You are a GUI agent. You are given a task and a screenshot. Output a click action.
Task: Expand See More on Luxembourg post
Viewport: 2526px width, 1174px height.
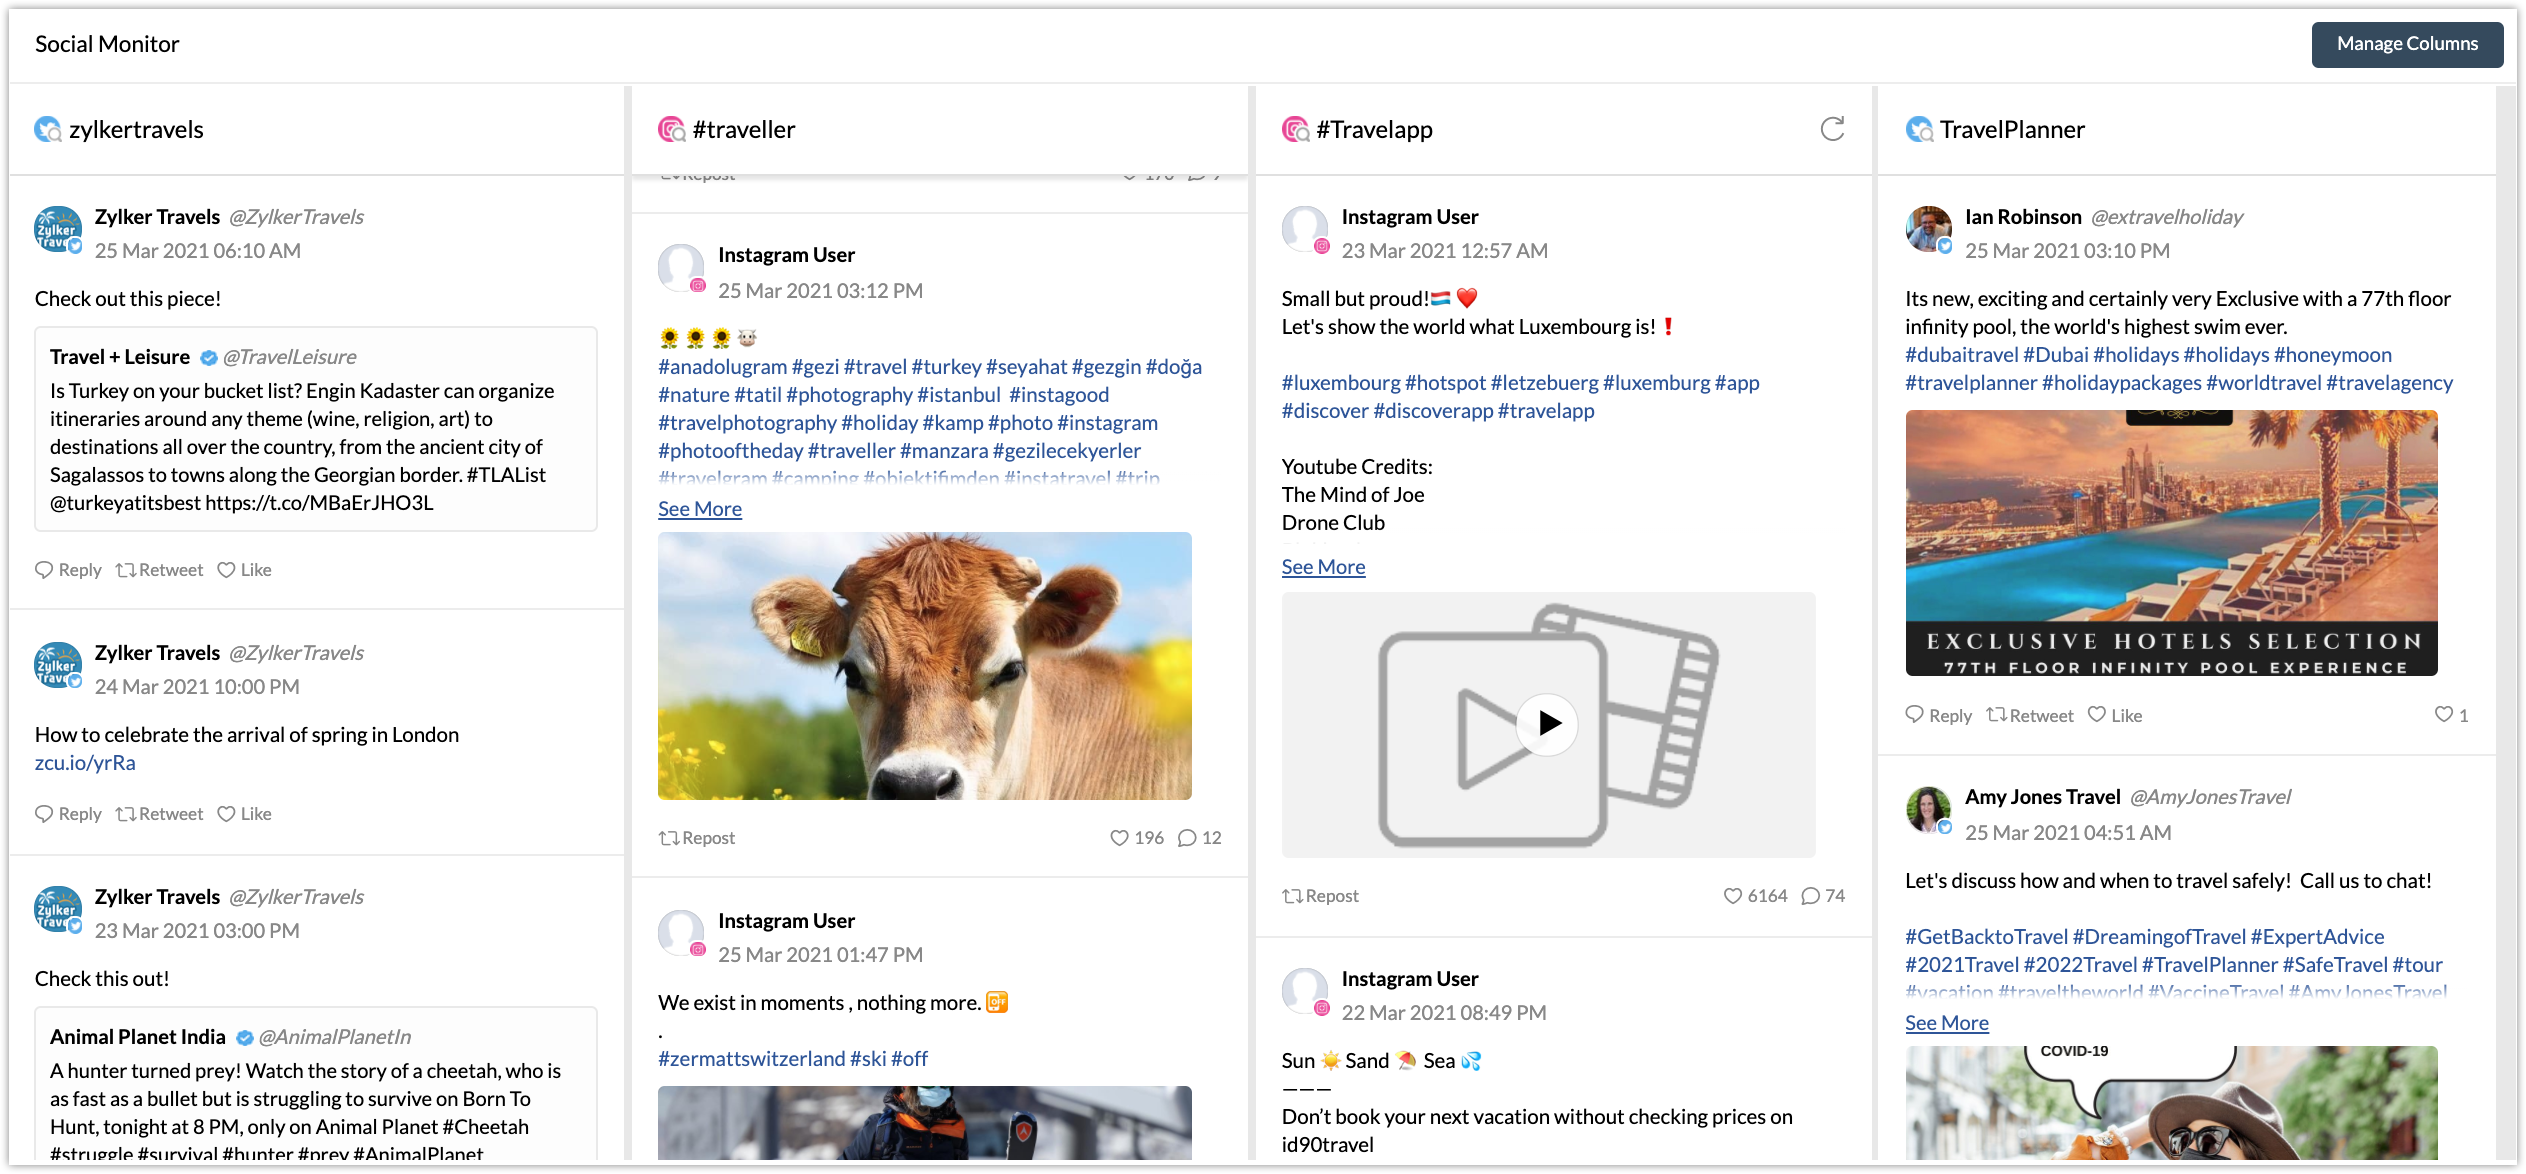(1323, 567)
